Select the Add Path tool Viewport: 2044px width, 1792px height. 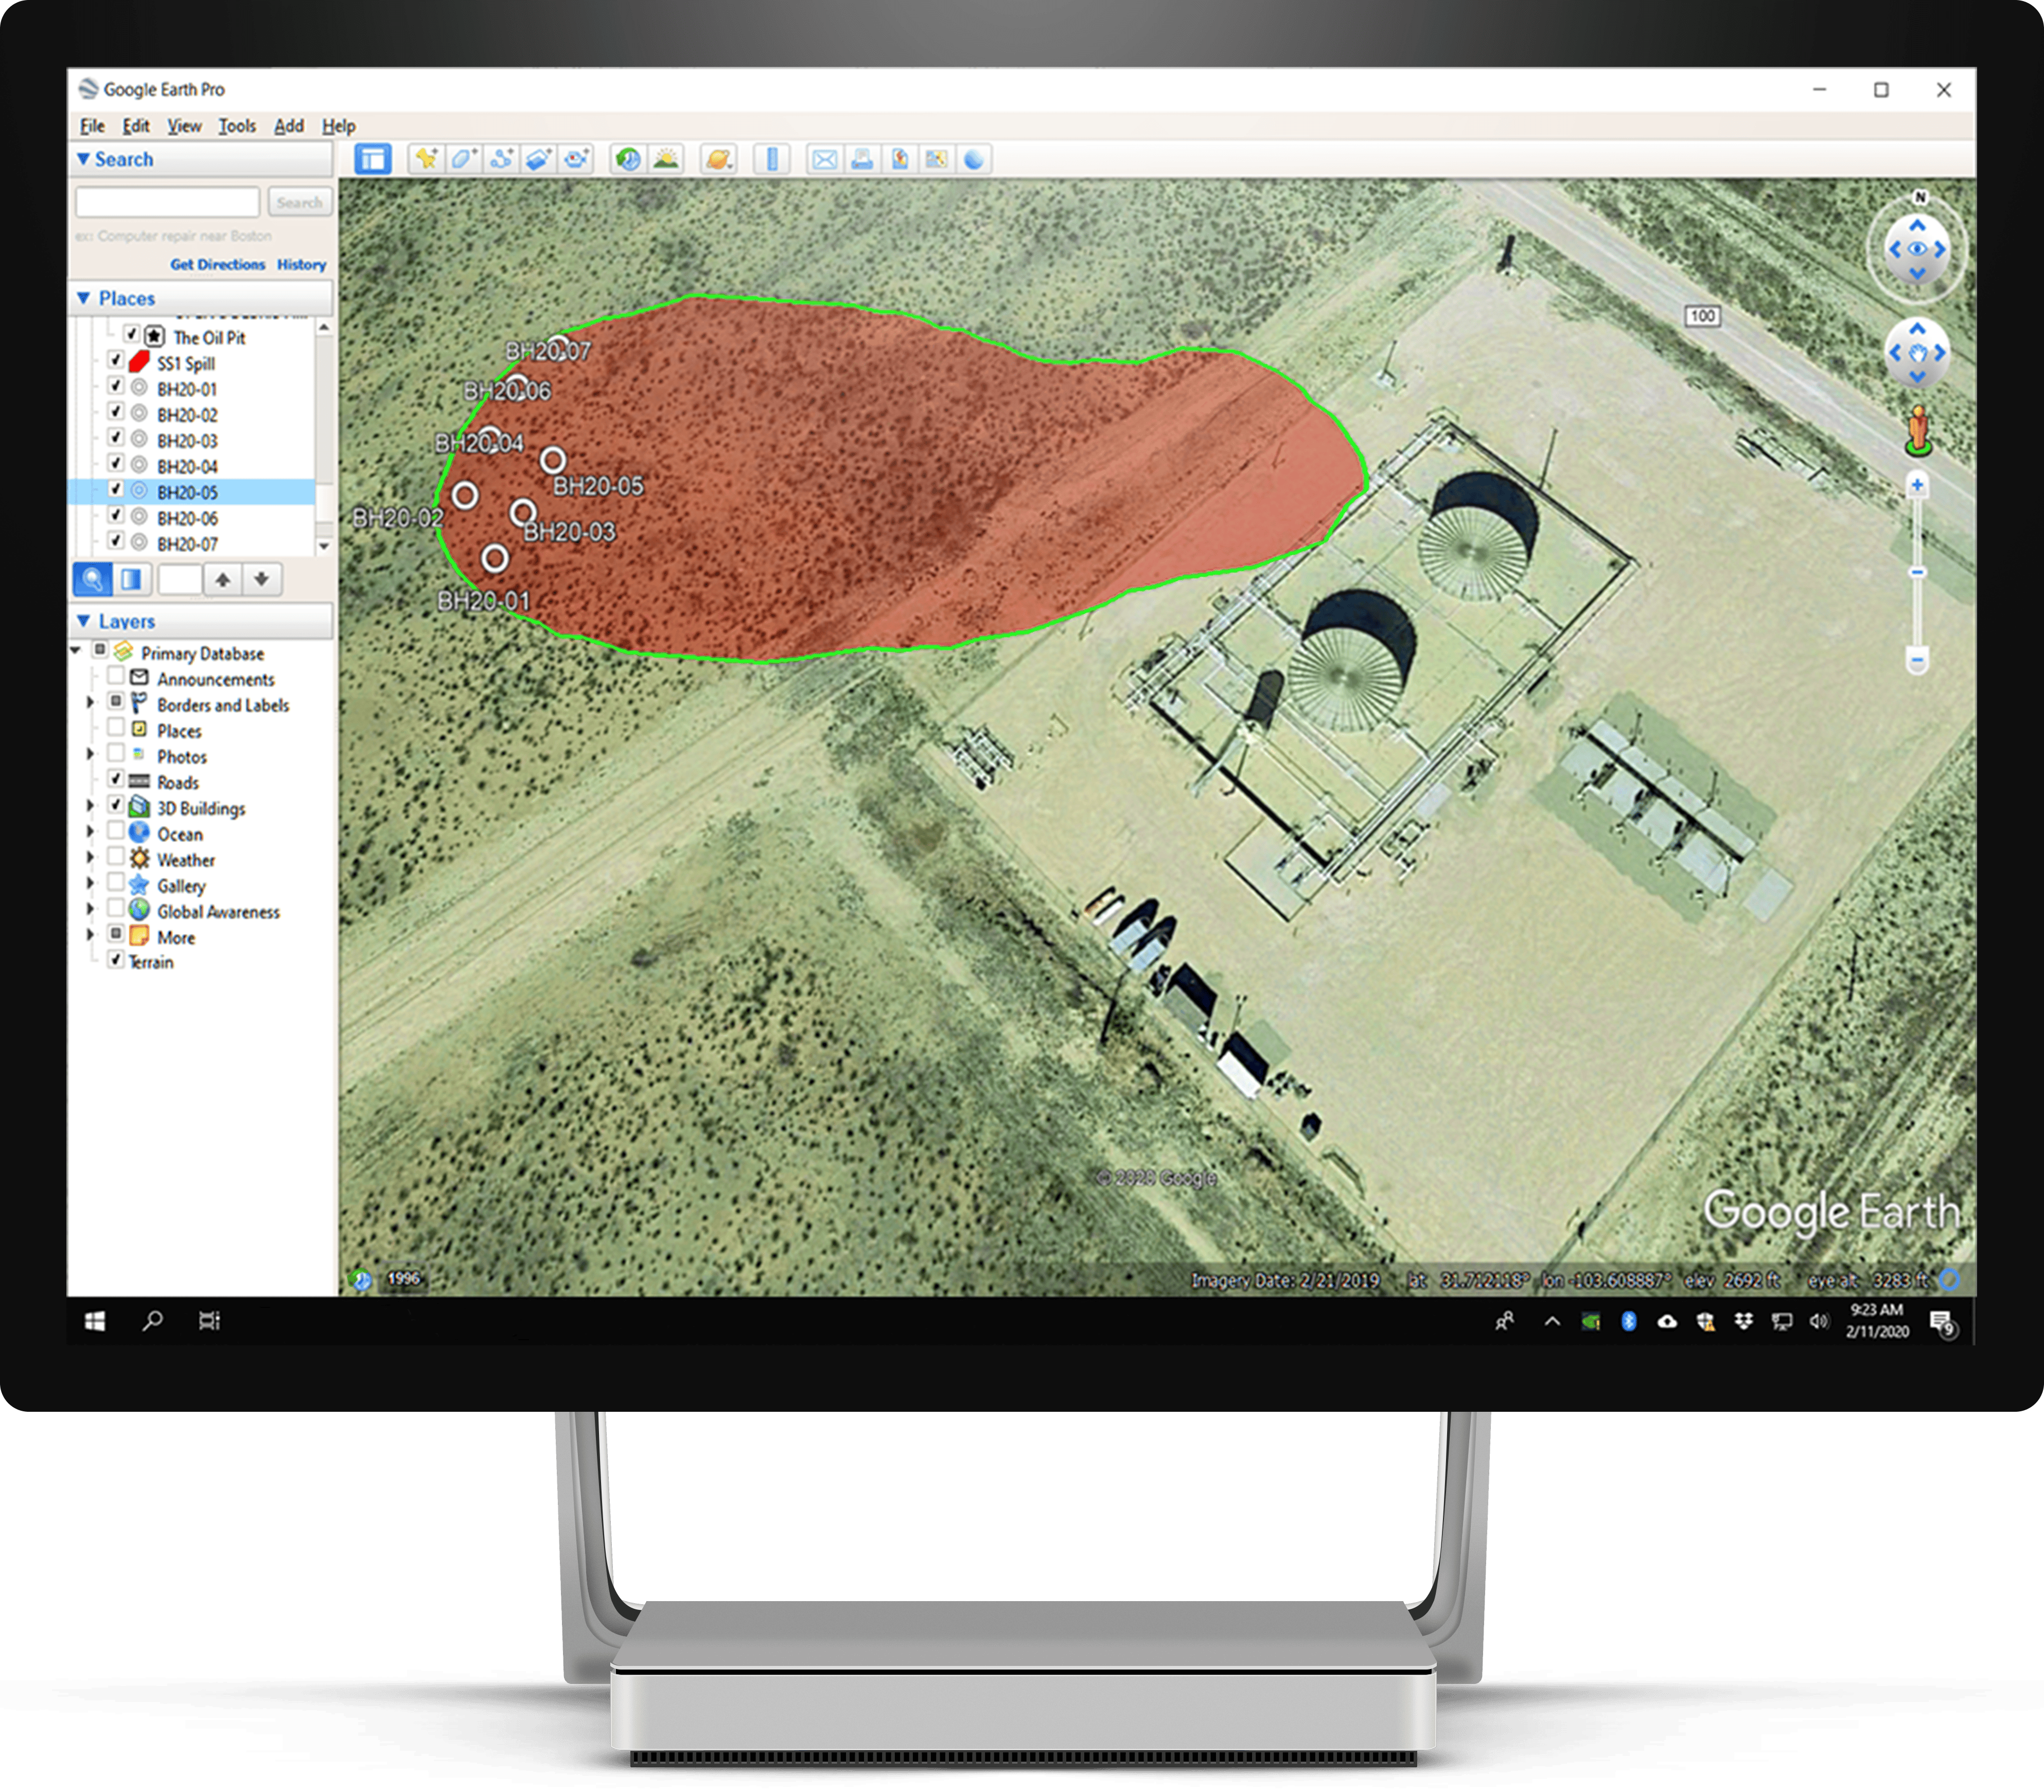coord(501,159)
